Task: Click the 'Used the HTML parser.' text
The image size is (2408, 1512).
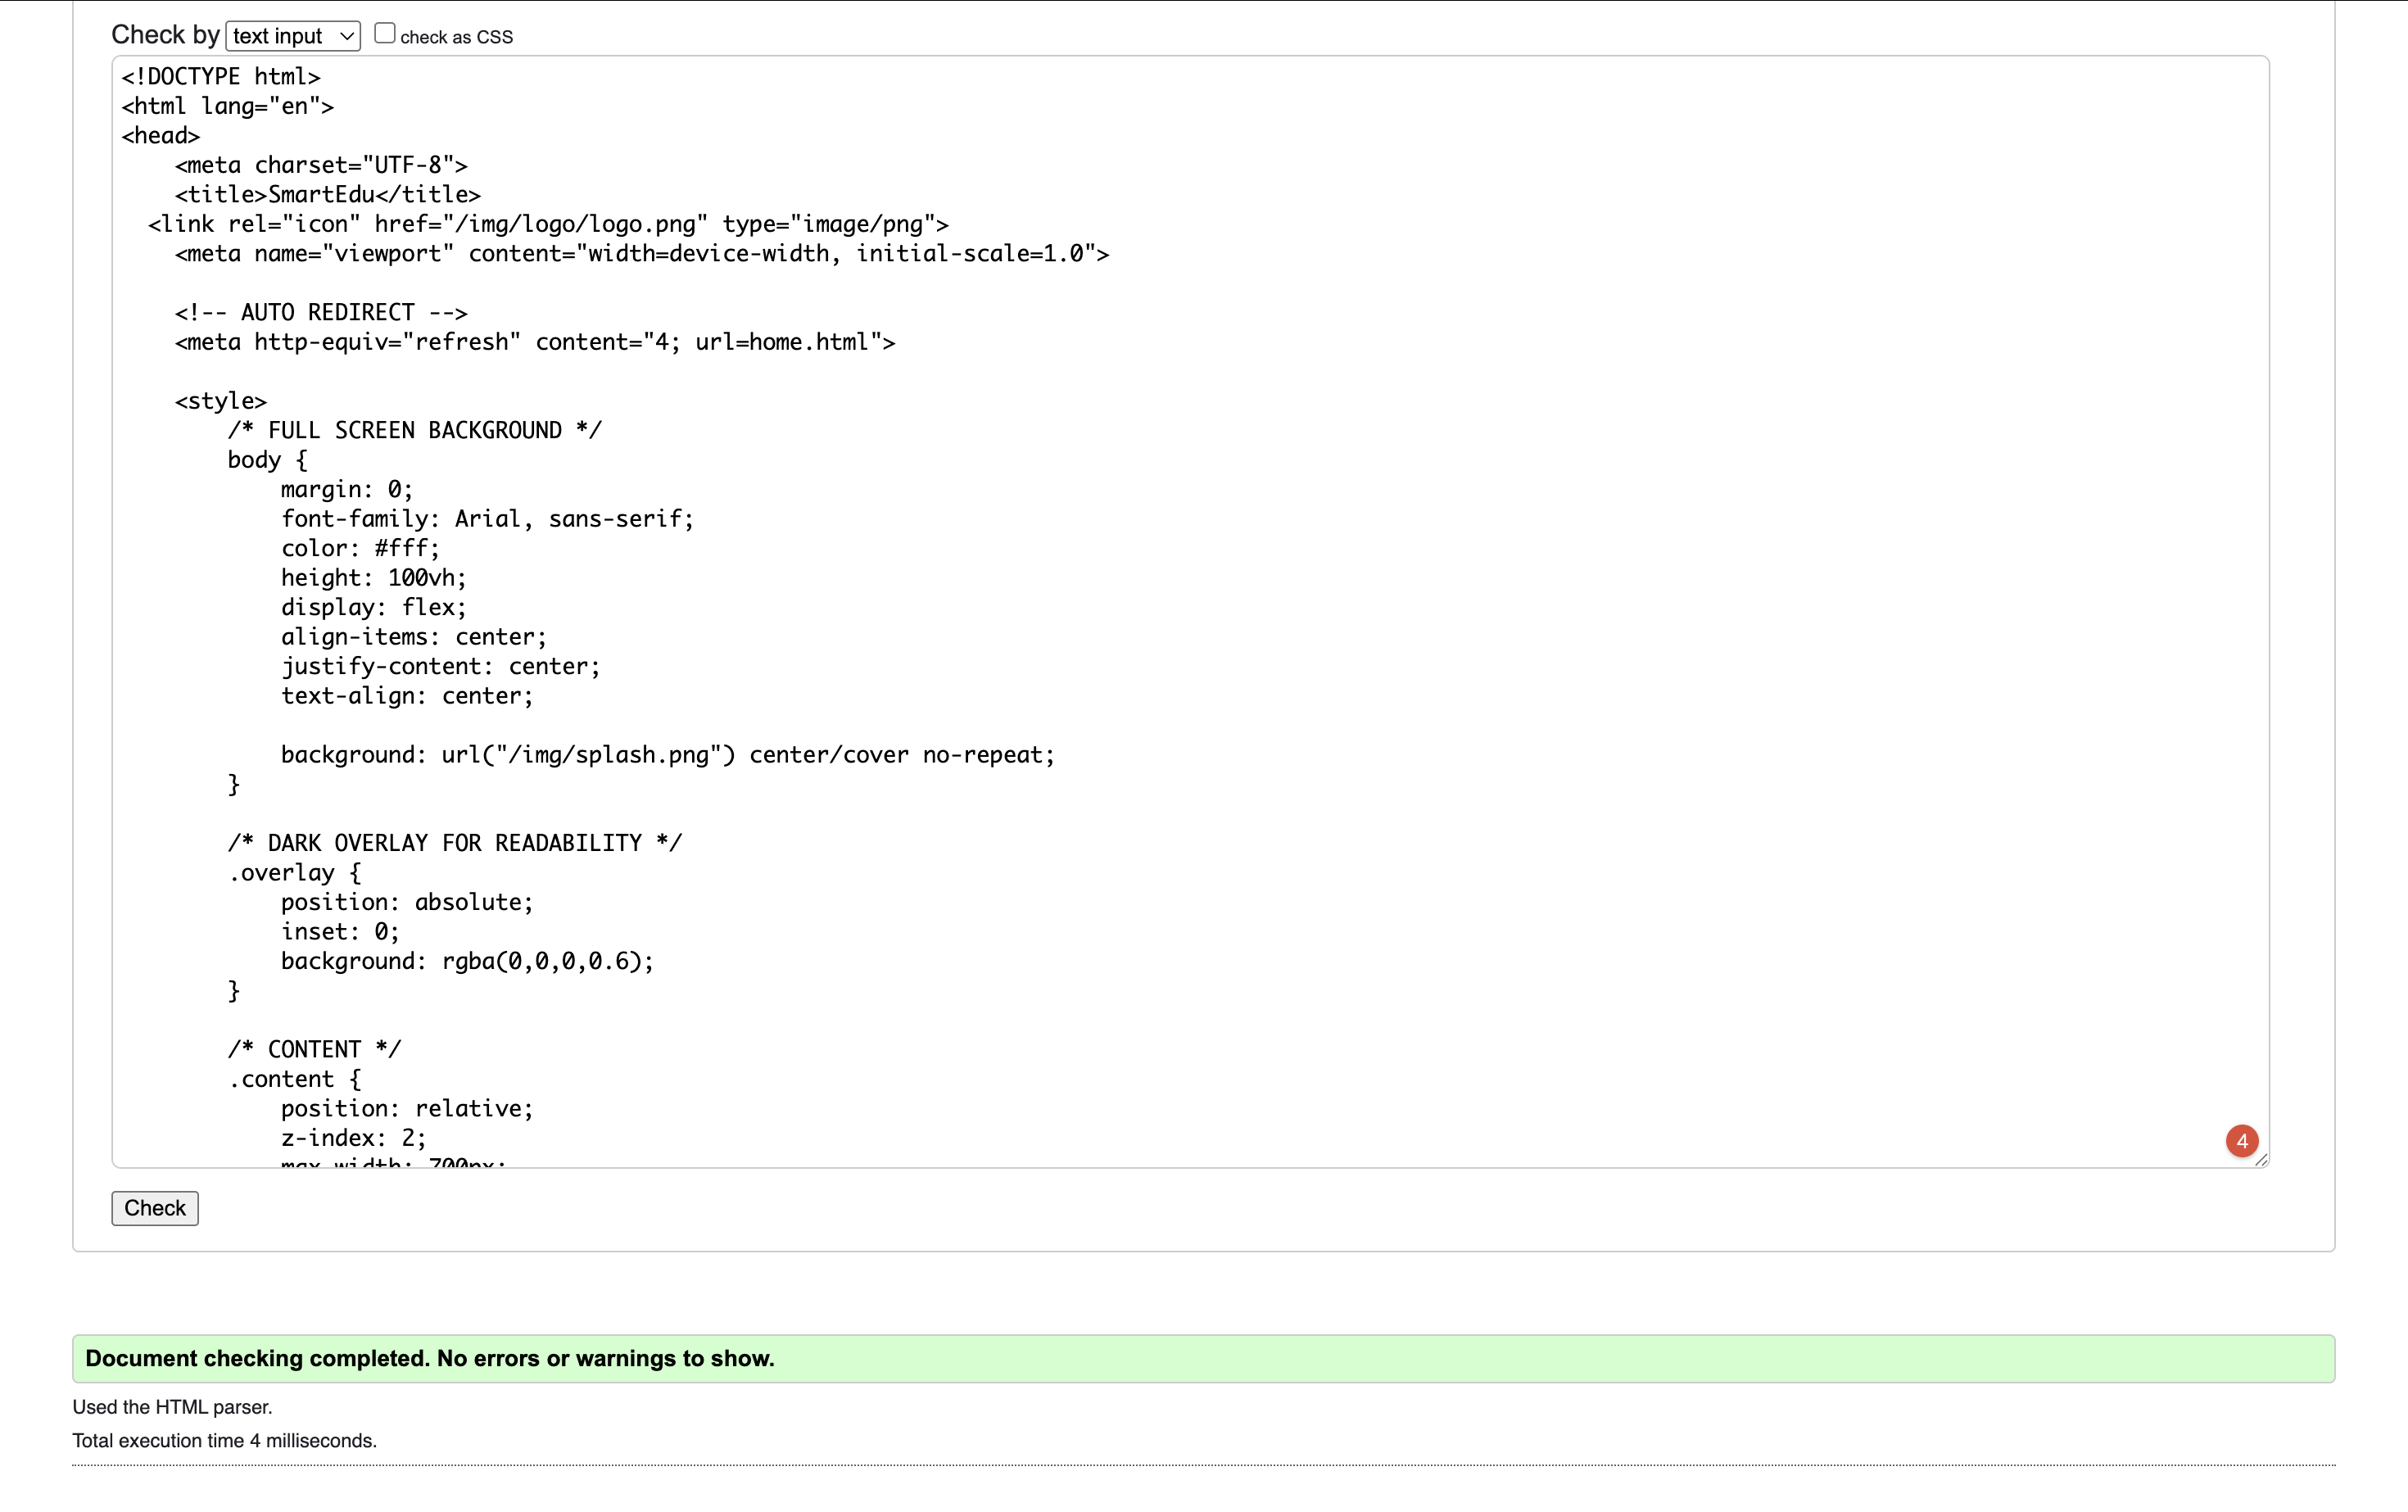Action: click(172, 1407)
